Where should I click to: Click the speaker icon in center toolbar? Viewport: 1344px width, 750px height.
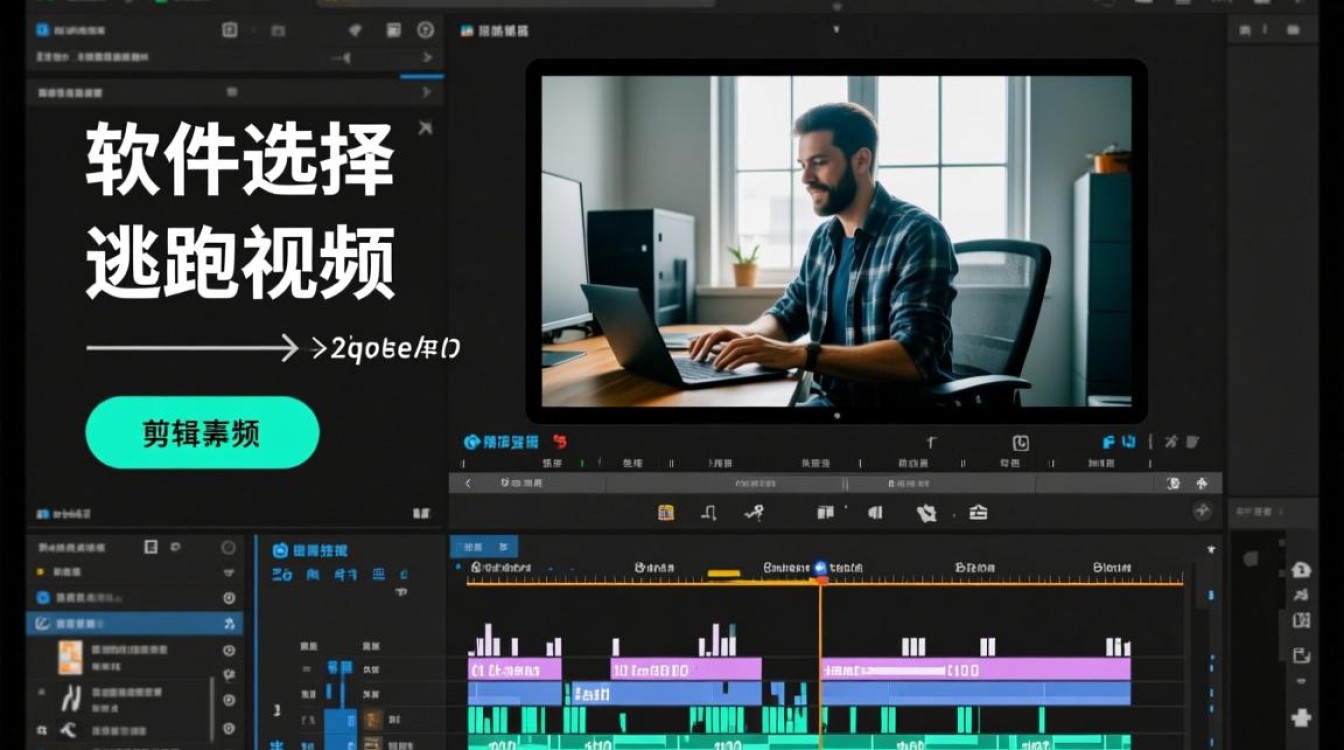(875, 513)
